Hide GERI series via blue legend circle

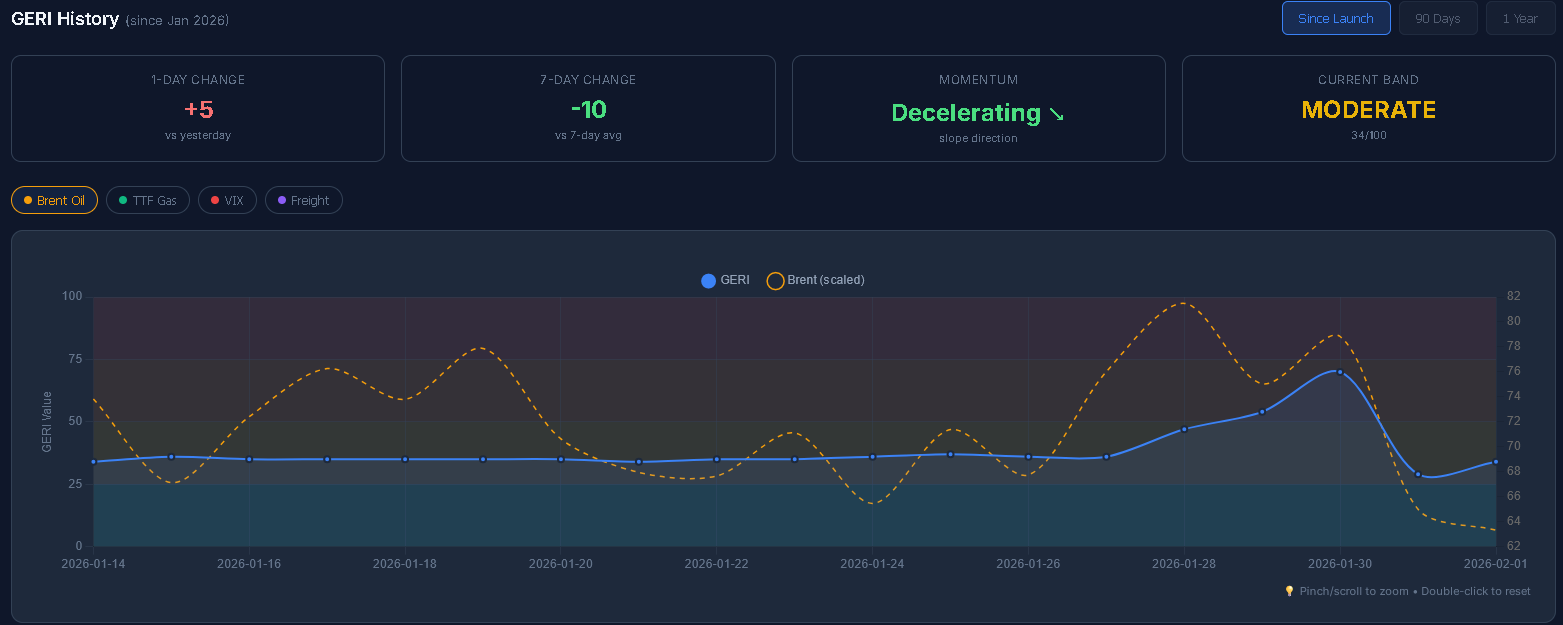[709, 281]
